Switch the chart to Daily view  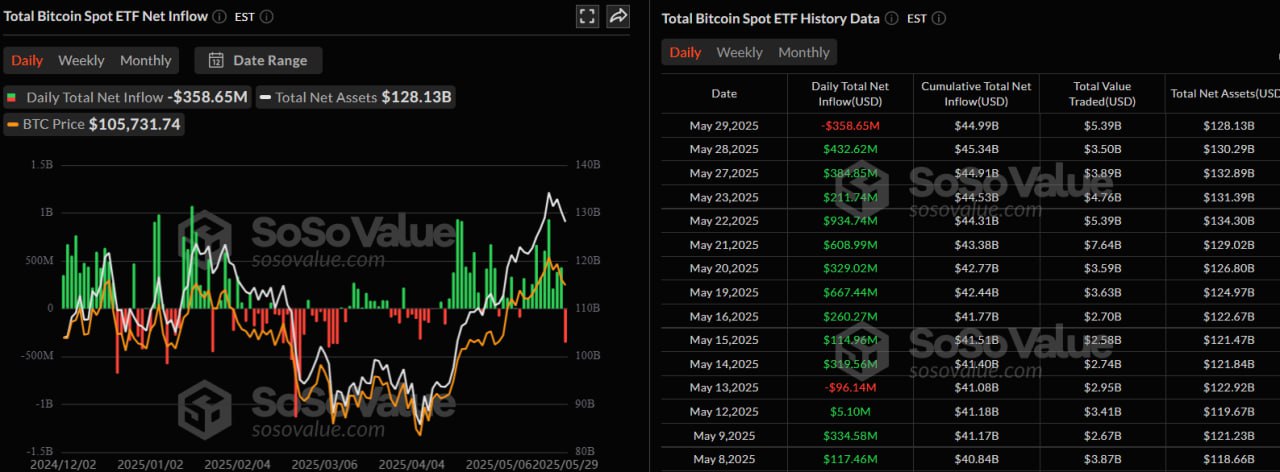point(27,60)
